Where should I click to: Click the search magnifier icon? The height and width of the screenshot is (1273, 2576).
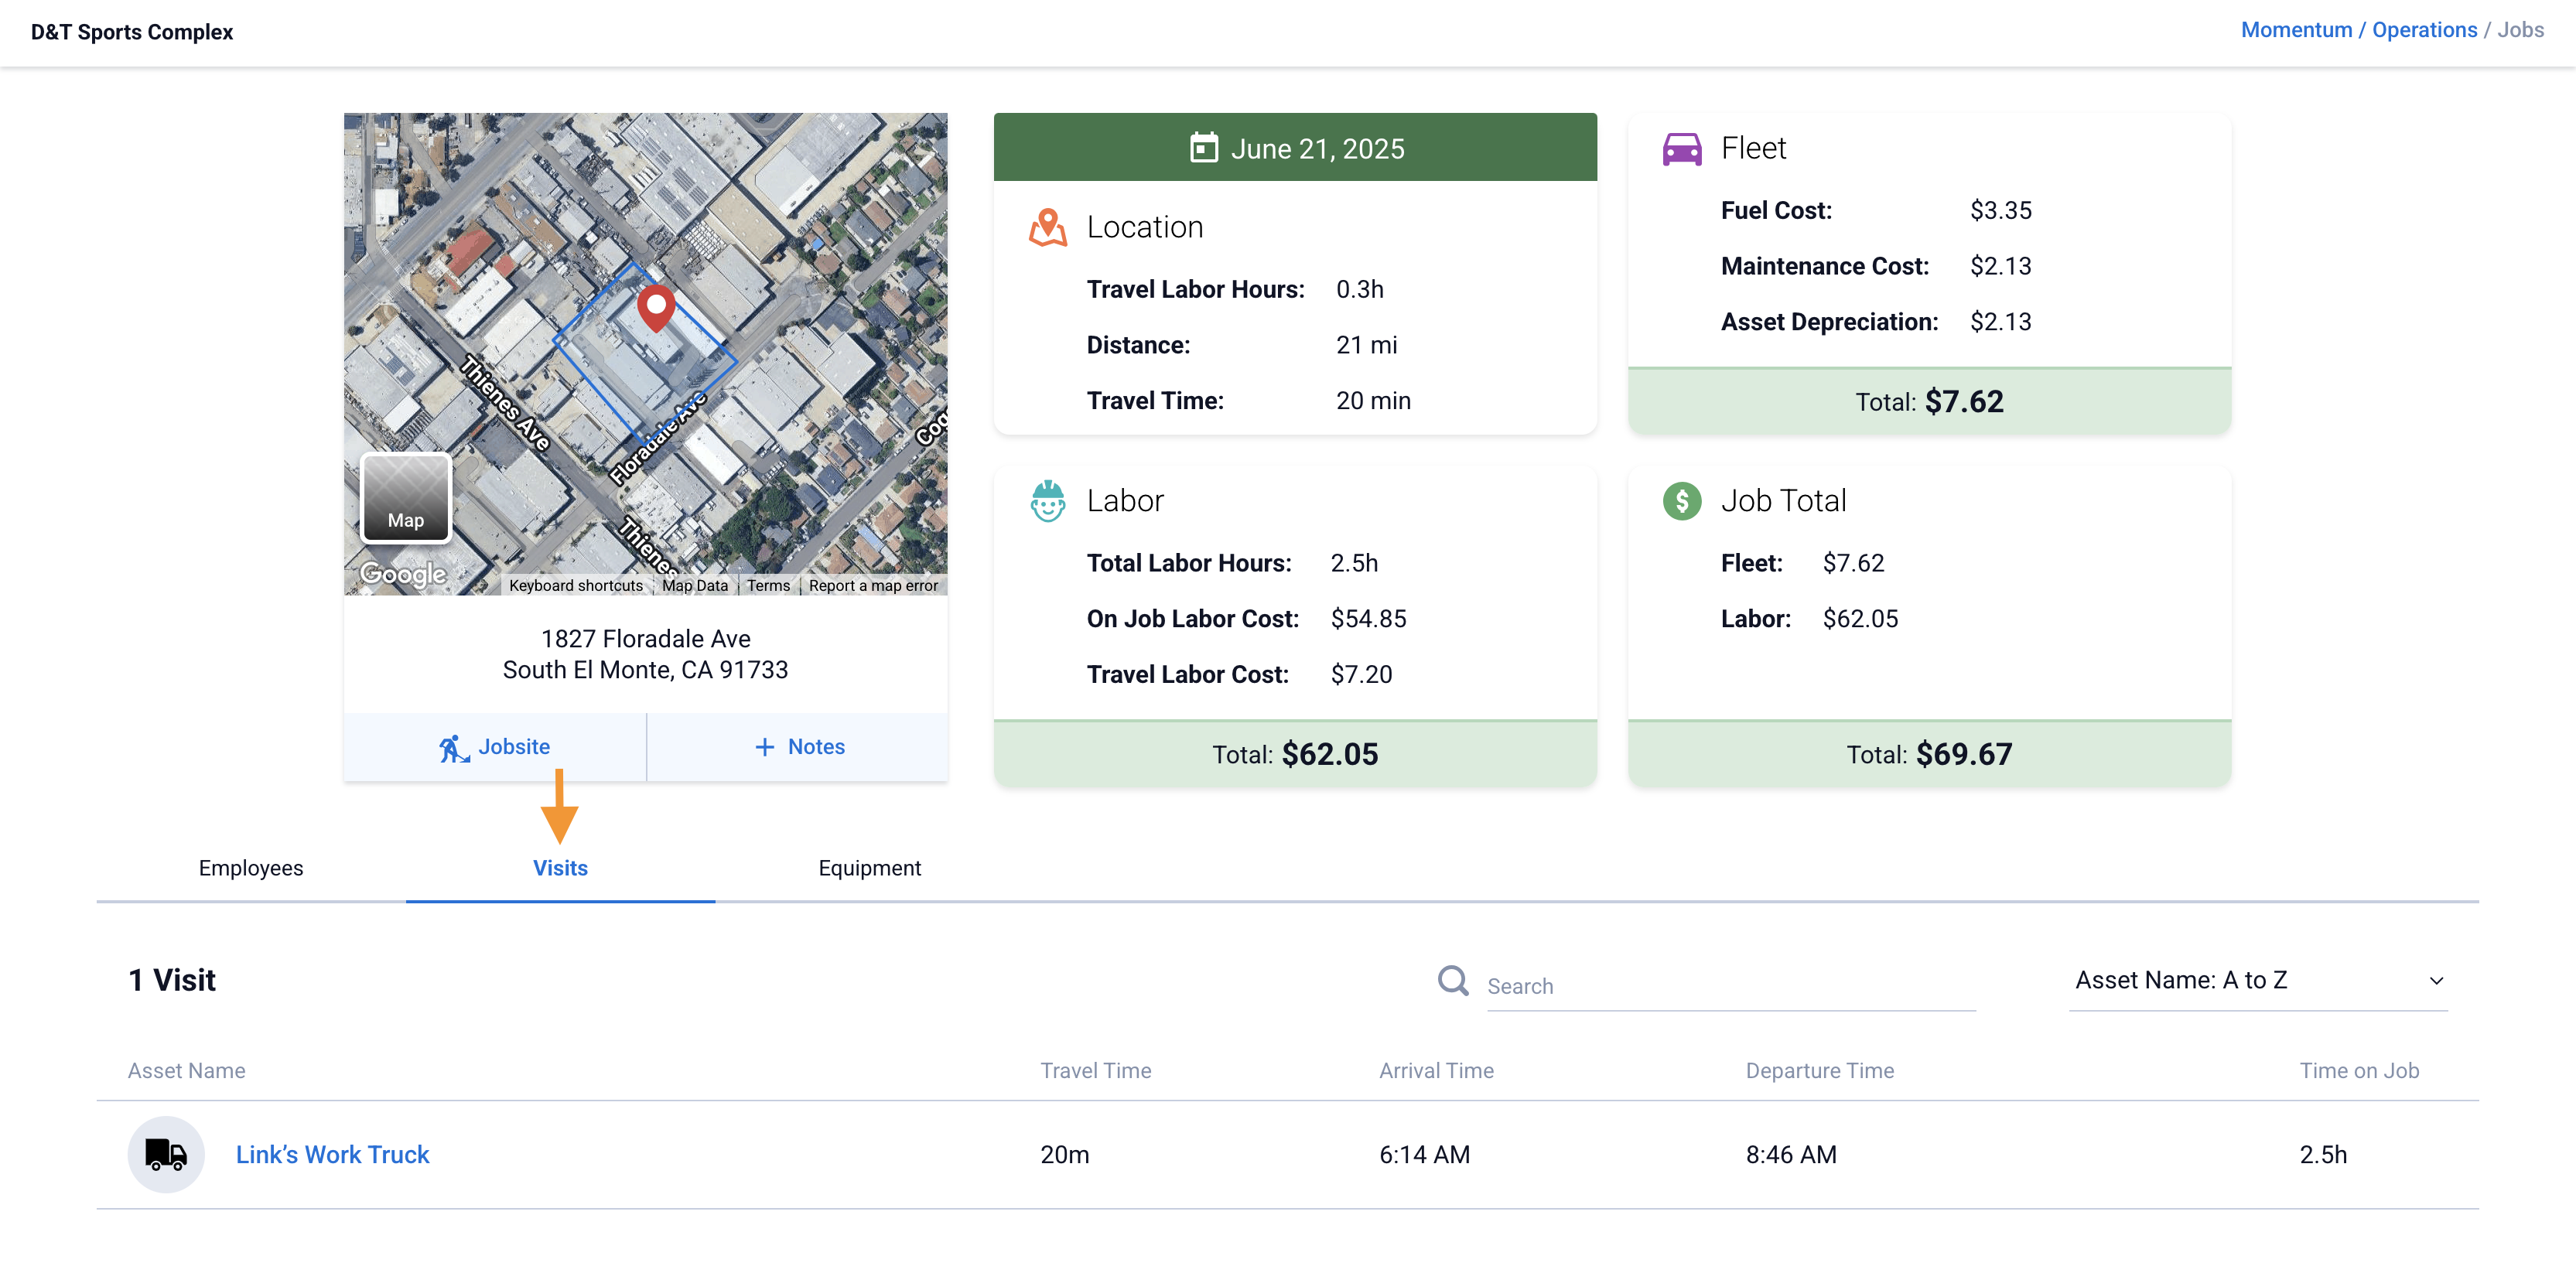click(x=1452, y=981)
